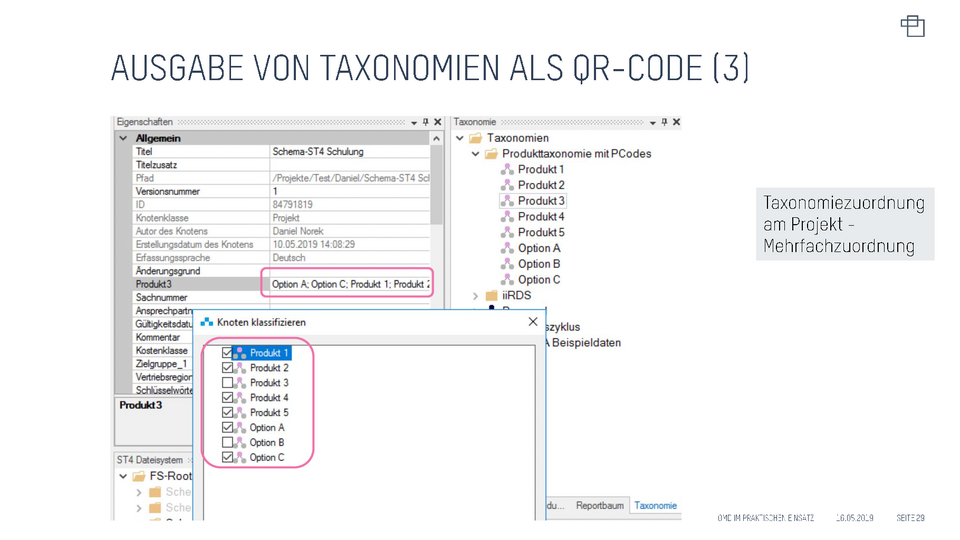960x540 pixels.
Task: Click the Produkt 1 taxonomy node icon
Action: [507, 170]
